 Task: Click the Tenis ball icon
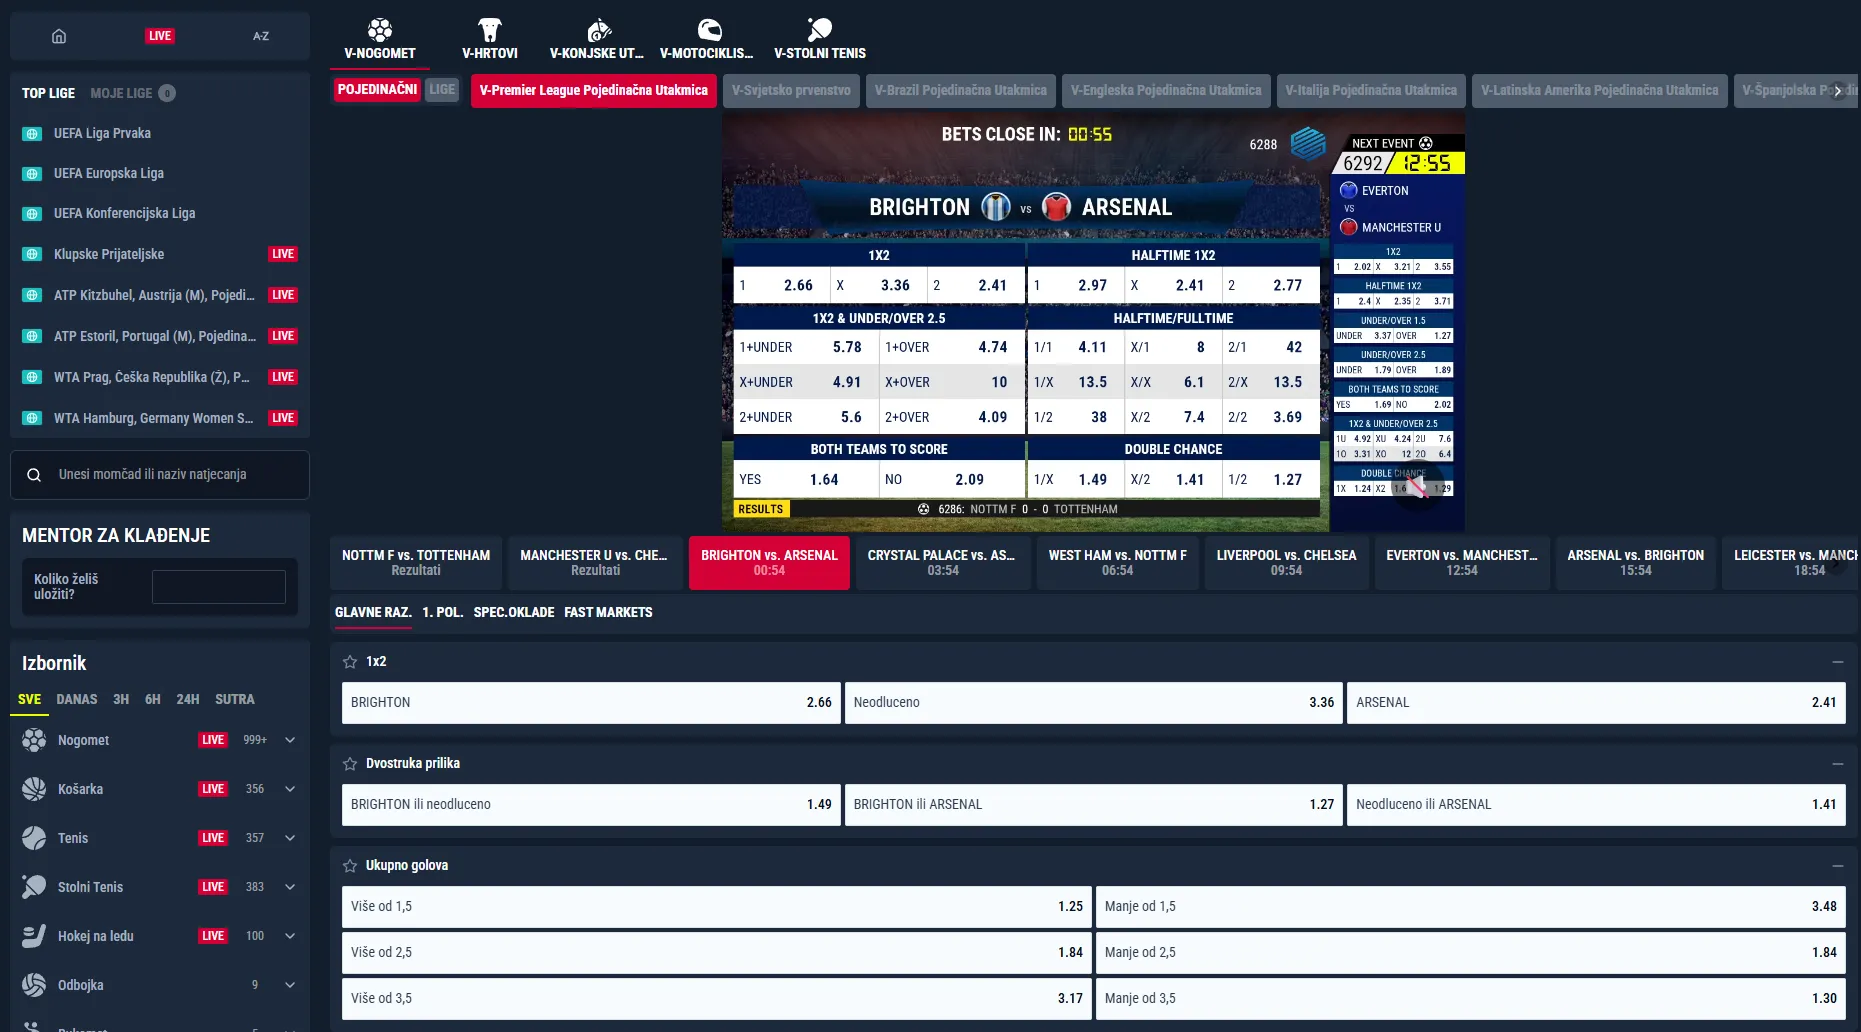coord(34,838)
